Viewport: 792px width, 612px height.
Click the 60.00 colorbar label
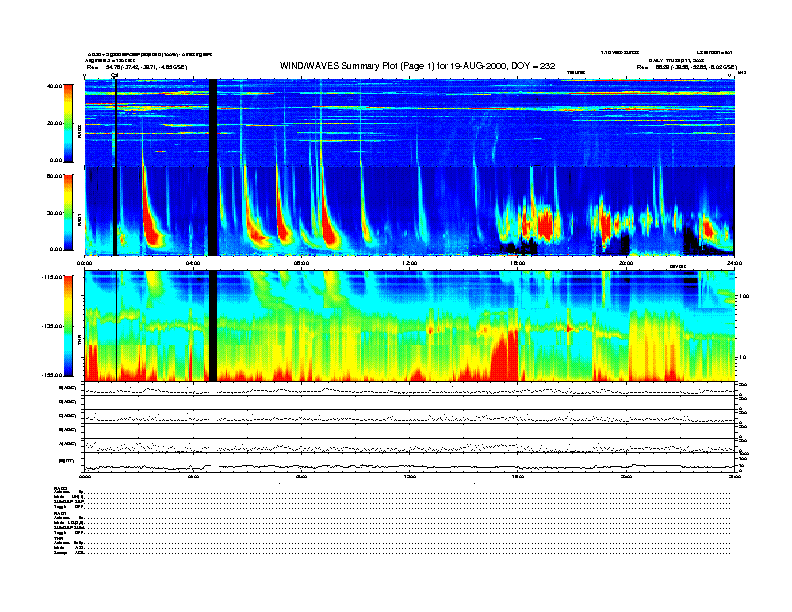tap(55, 176)
